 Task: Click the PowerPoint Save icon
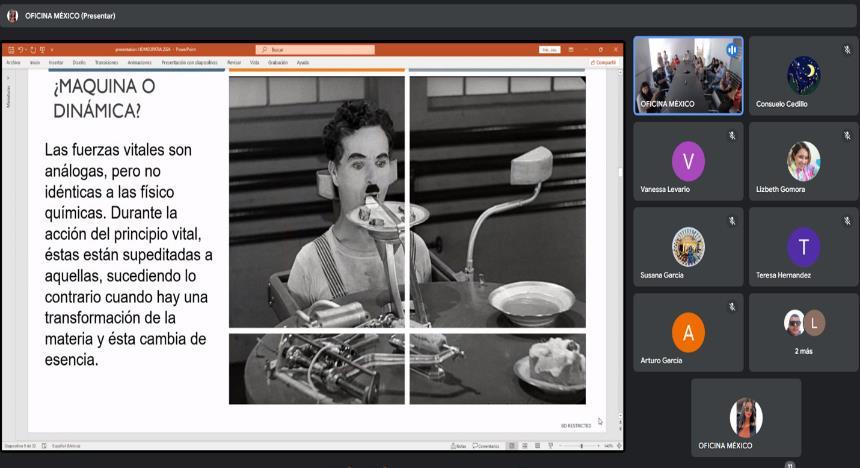pyautogui.click(x=10, y=50)
